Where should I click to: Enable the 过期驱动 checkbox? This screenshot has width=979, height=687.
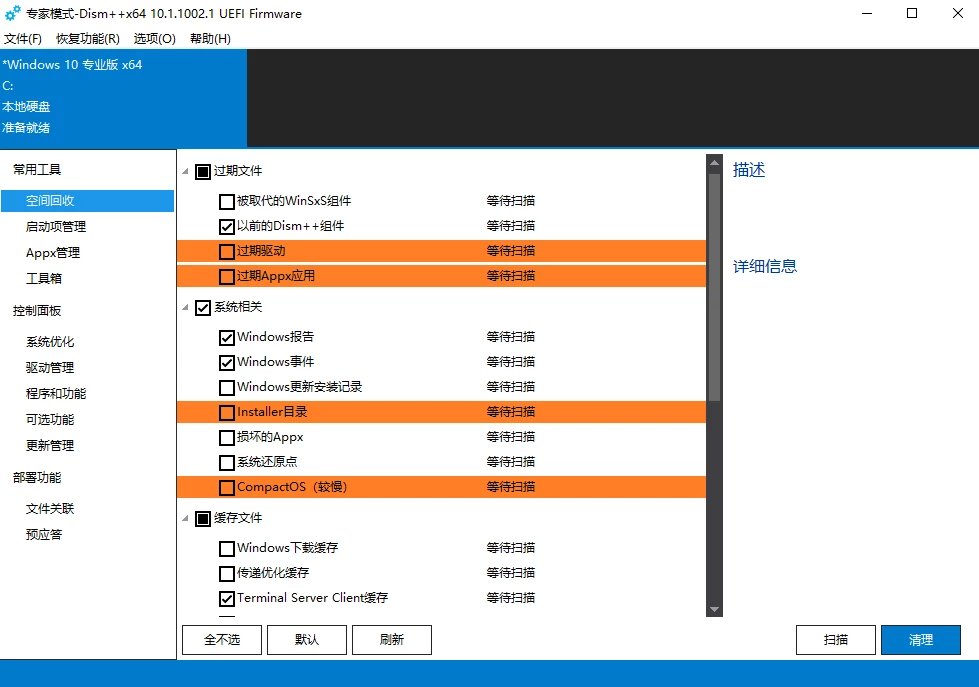227,252
